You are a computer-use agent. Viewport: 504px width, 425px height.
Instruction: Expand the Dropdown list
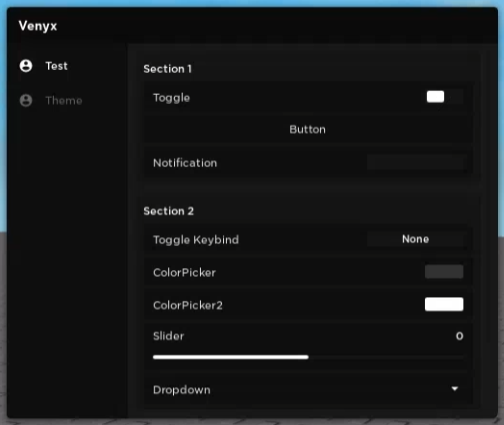[308, 389]
